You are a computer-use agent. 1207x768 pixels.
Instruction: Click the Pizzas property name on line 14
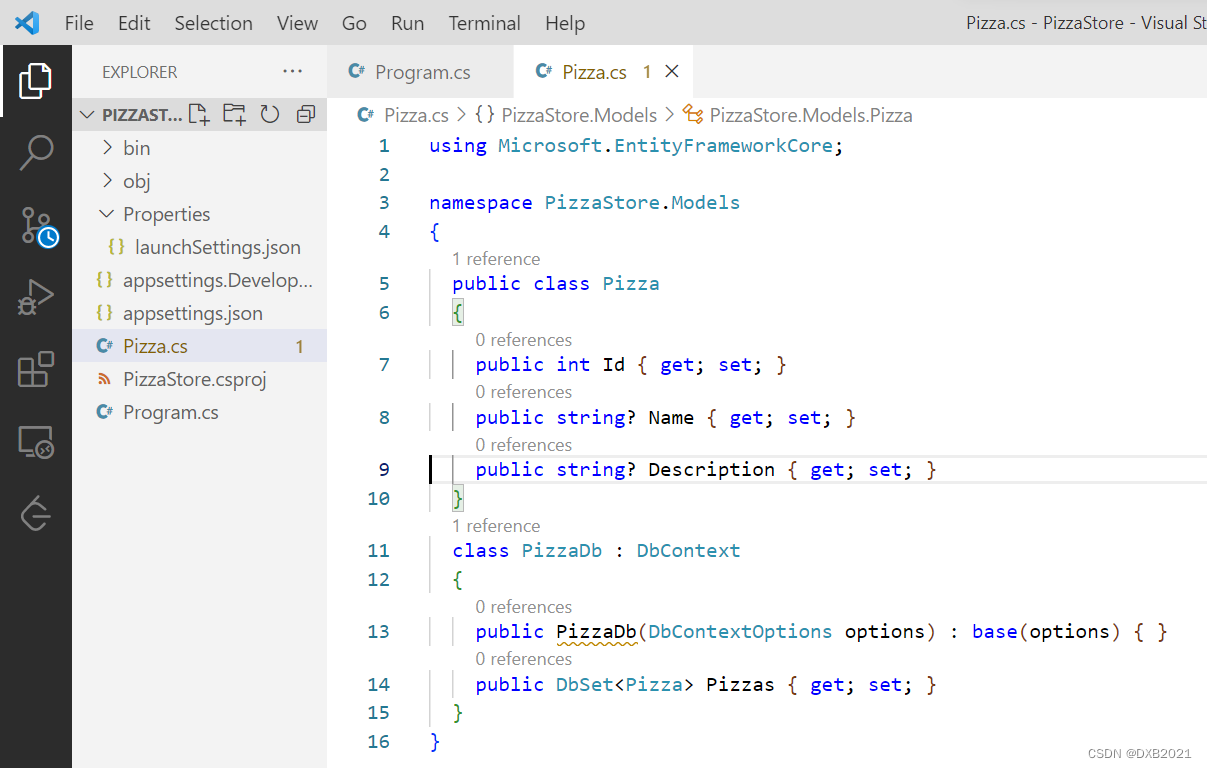(x=740, y=685)
